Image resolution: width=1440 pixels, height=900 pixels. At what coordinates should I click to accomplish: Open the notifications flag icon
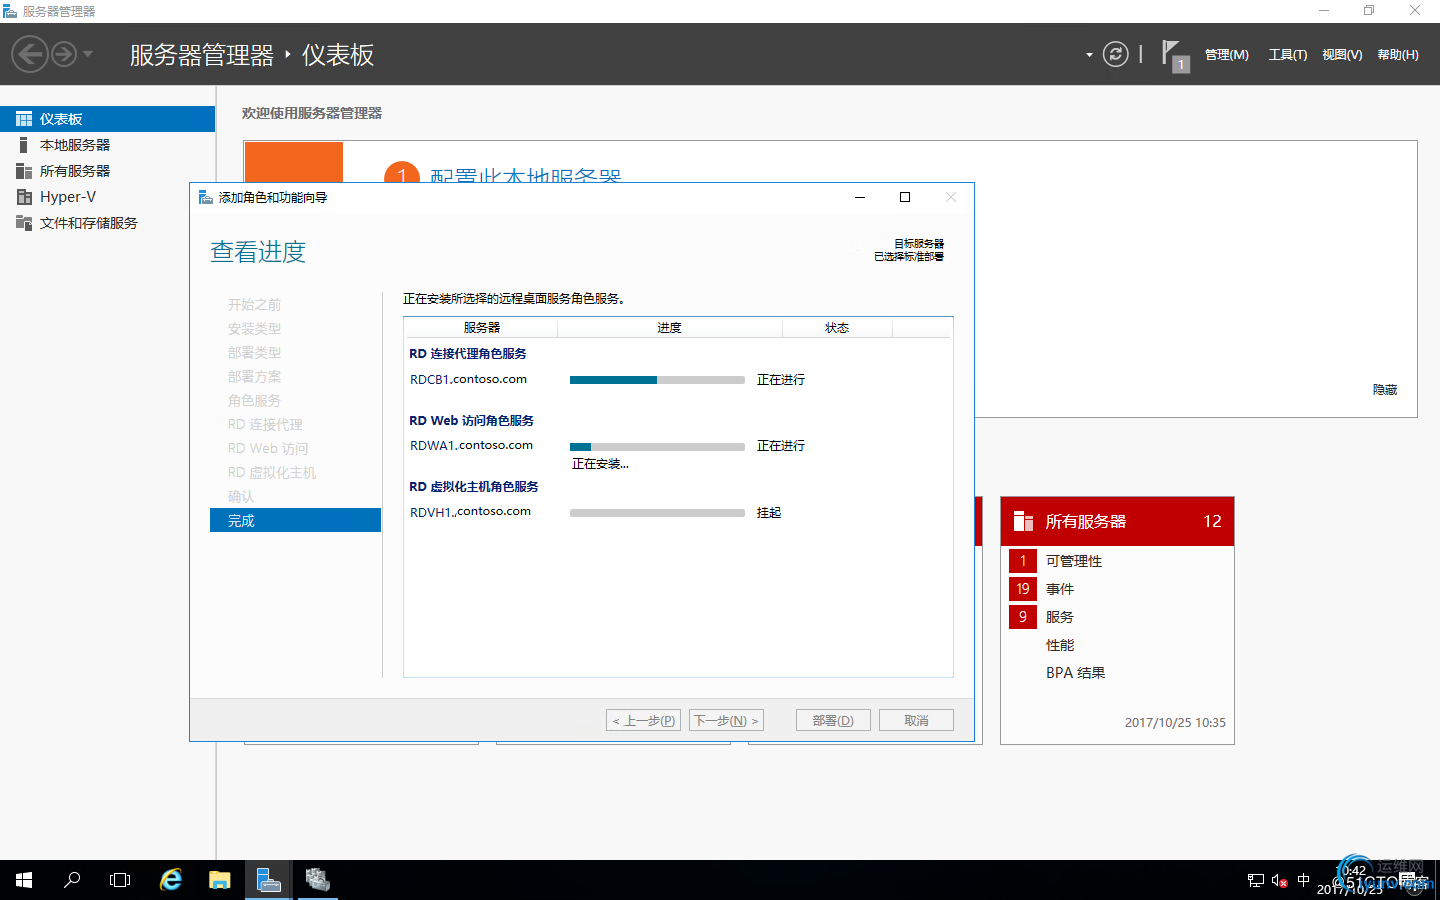[1175, 55]
